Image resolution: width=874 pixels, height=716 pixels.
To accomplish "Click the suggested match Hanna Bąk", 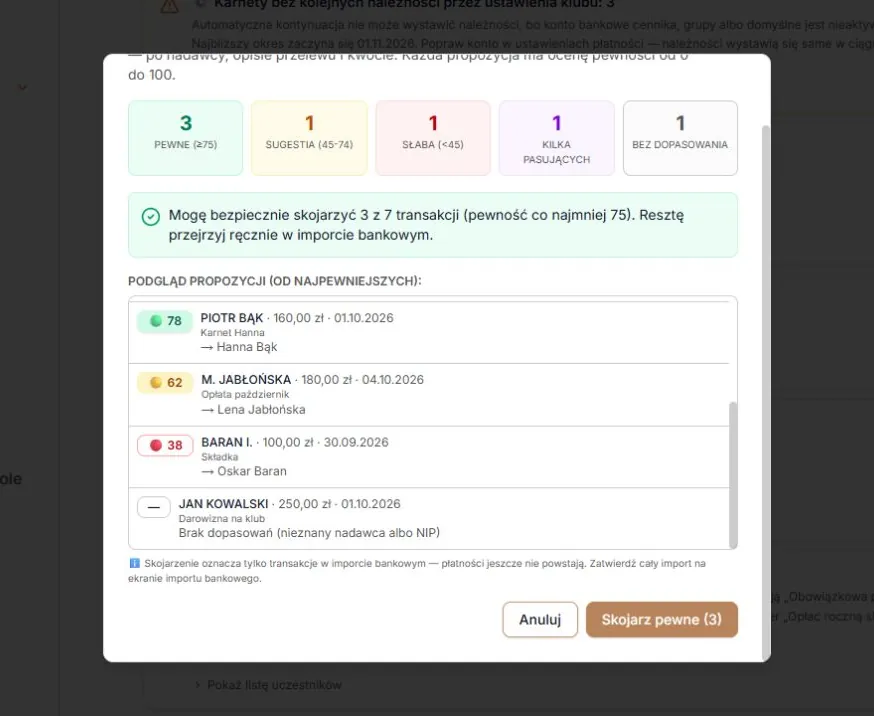I will point(247,347).
